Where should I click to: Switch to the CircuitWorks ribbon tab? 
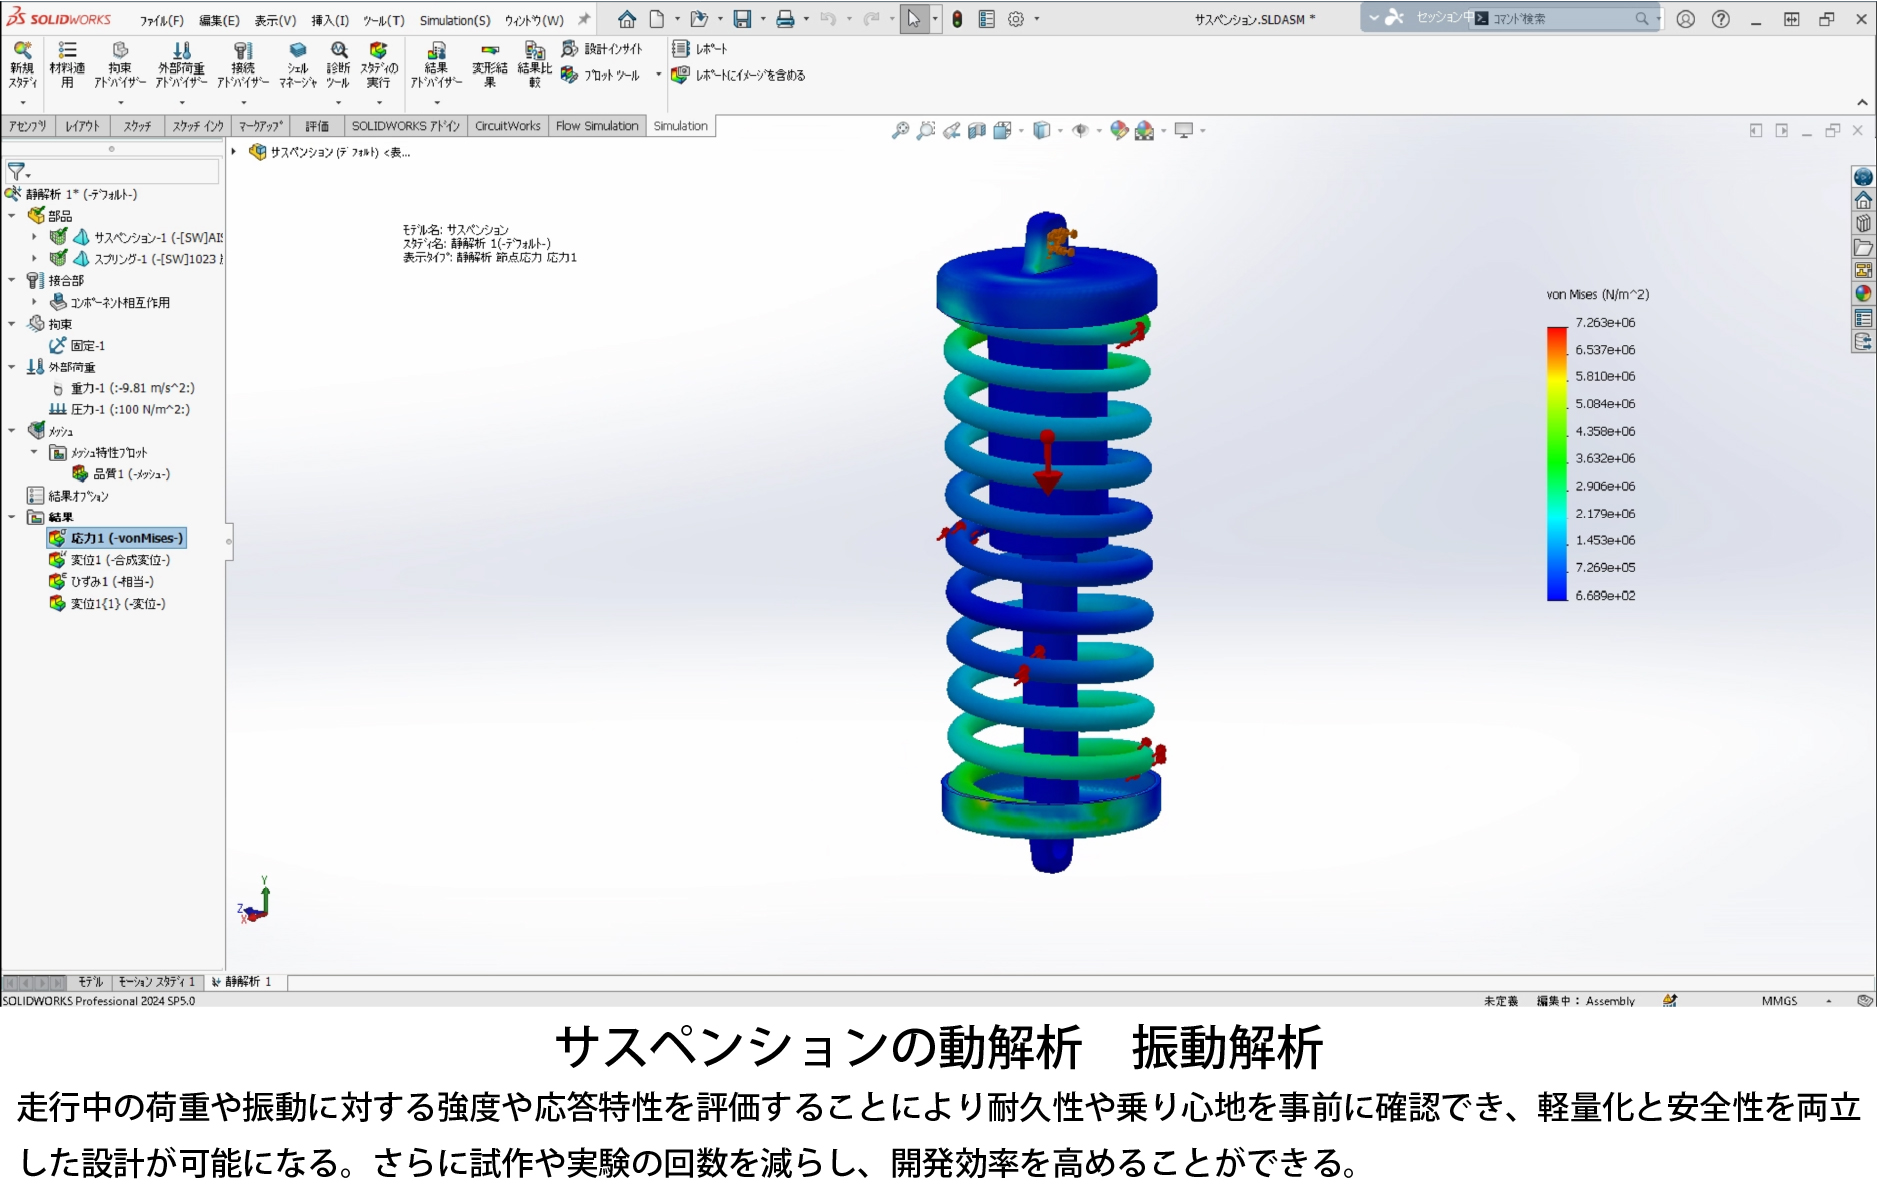coord(507,126)
